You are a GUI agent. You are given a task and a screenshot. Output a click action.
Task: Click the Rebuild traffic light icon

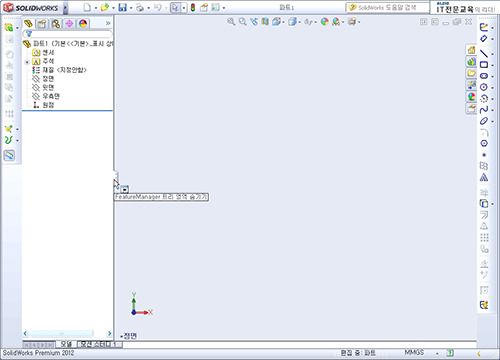(193, 7)
